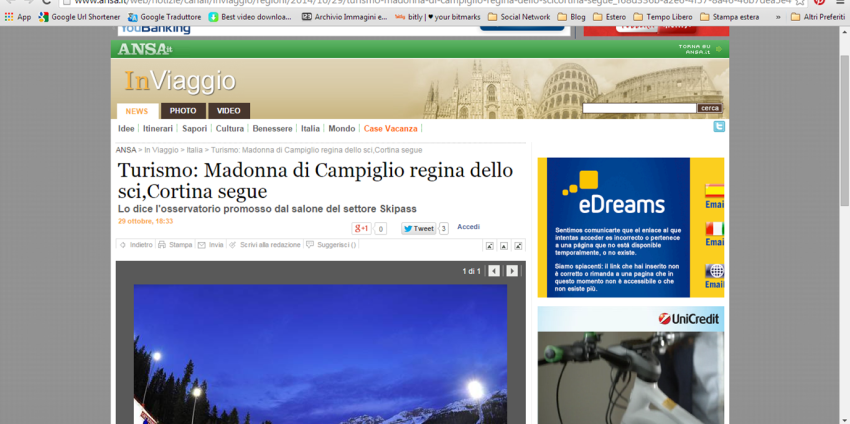
Task: Open Google Traduttore bookmark
Action: point(164,17)
